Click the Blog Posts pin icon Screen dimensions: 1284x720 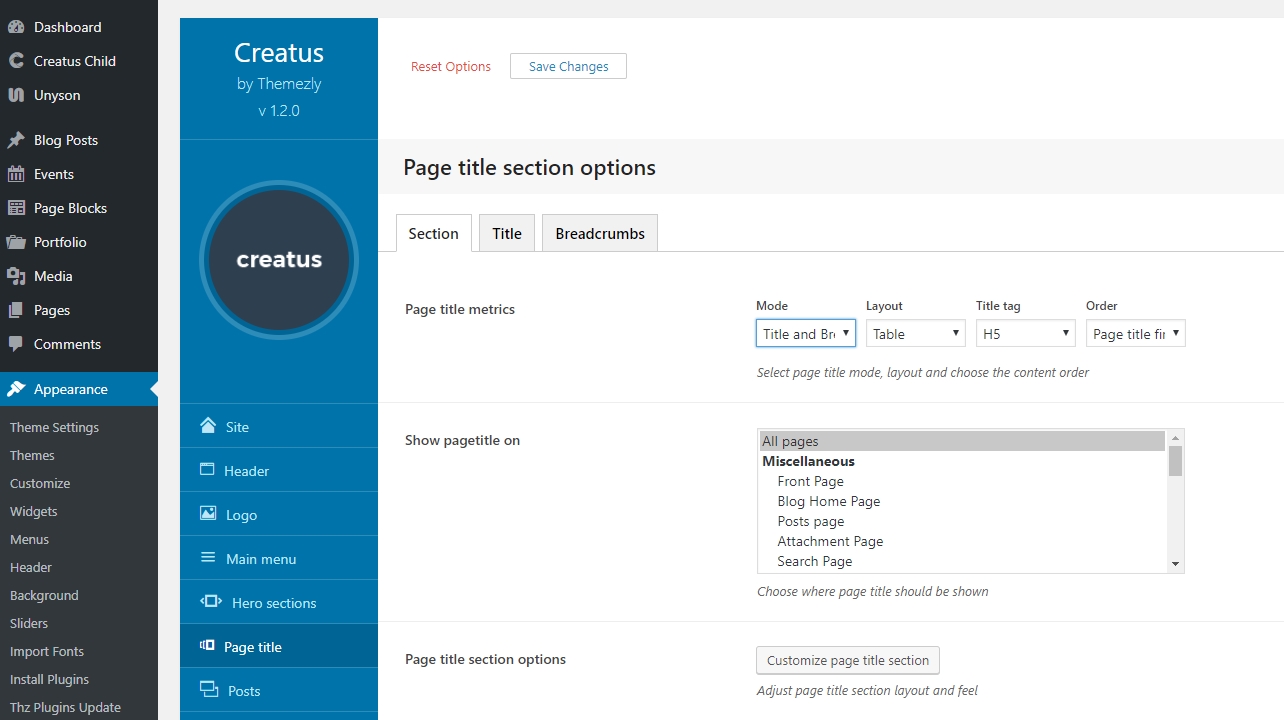pyautogui.click(x=16, y=140)
